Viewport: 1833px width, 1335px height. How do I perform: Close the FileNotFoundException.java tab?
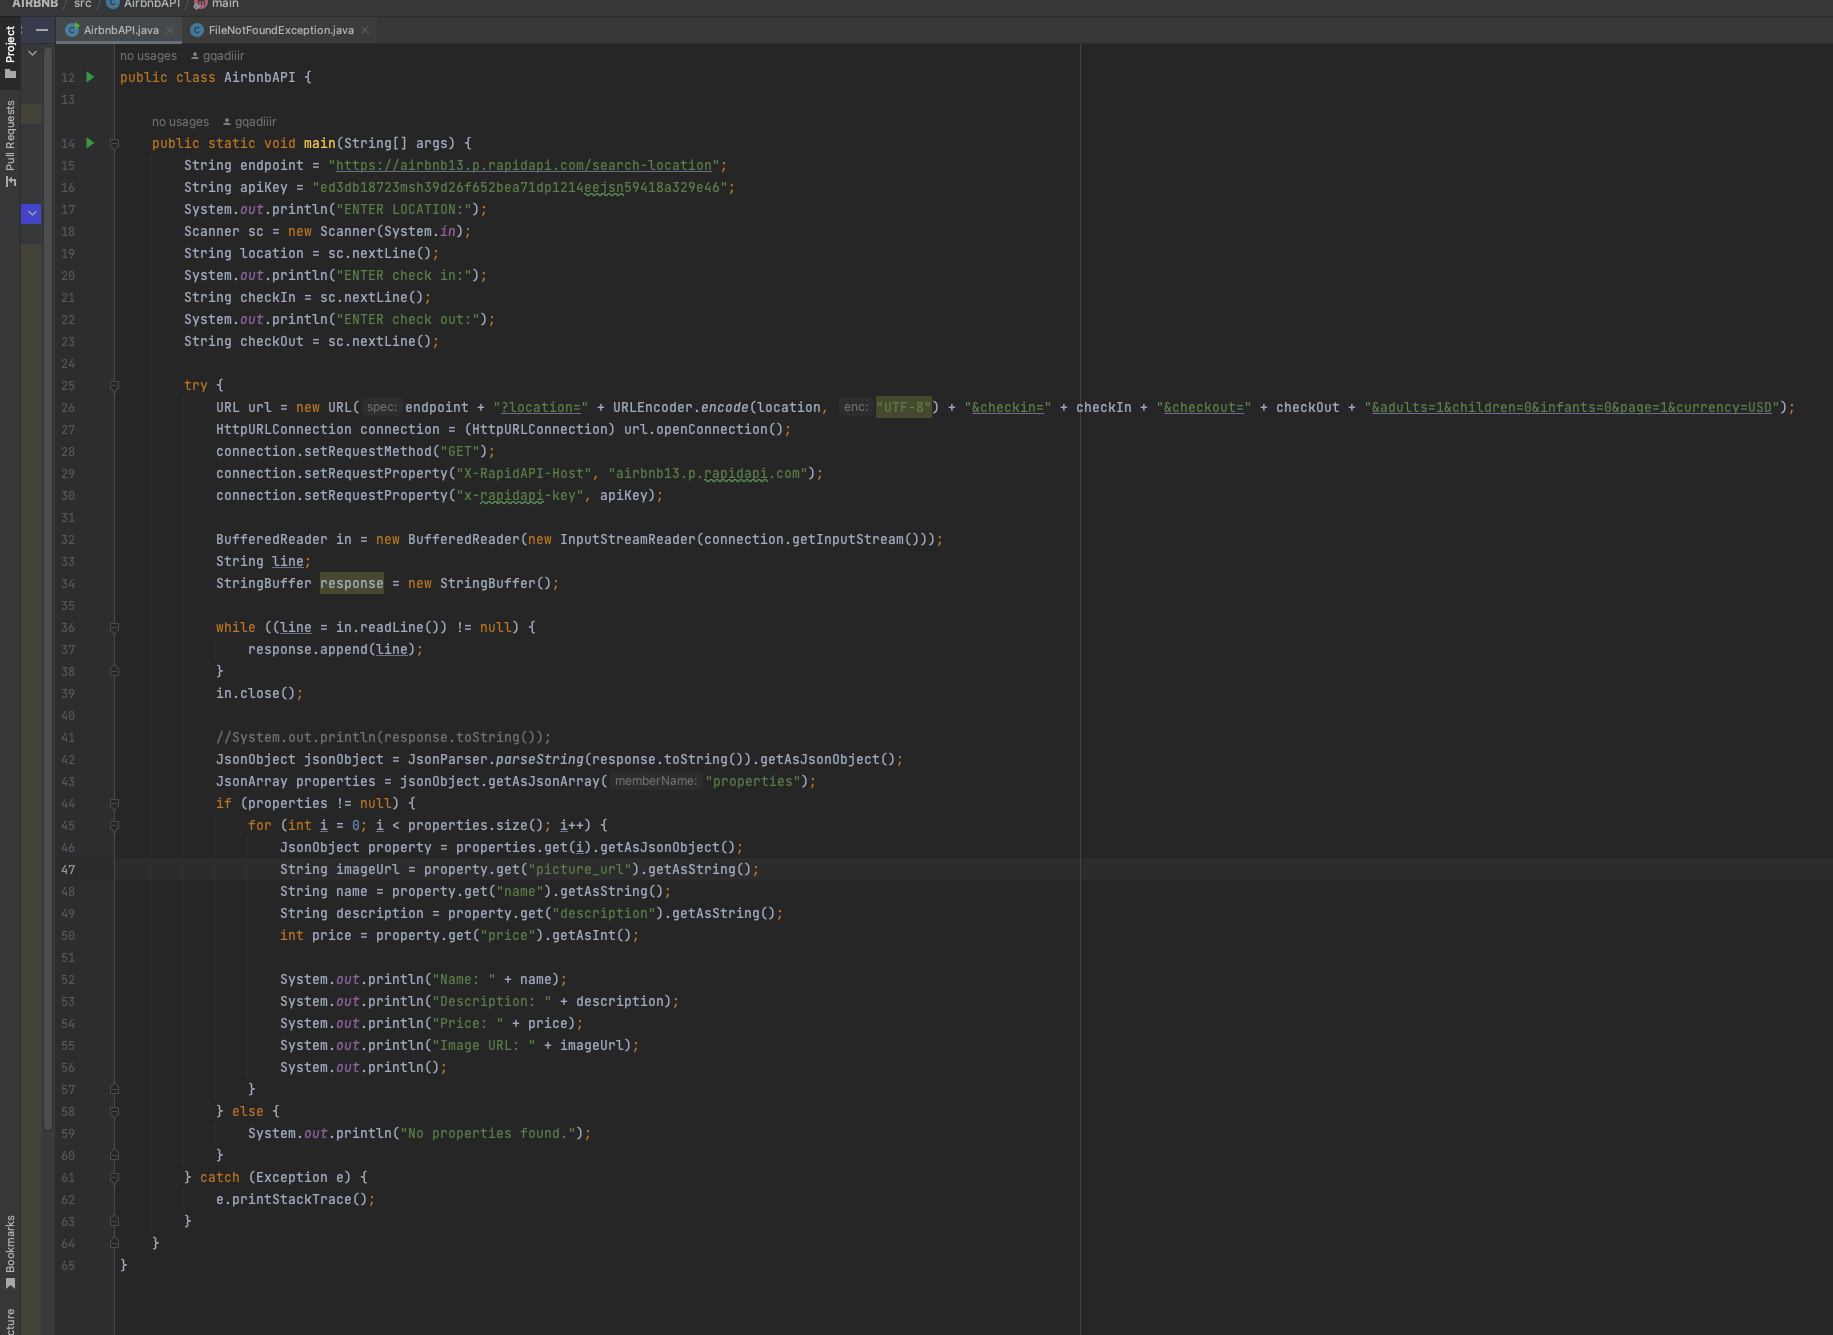coord(365,30)
